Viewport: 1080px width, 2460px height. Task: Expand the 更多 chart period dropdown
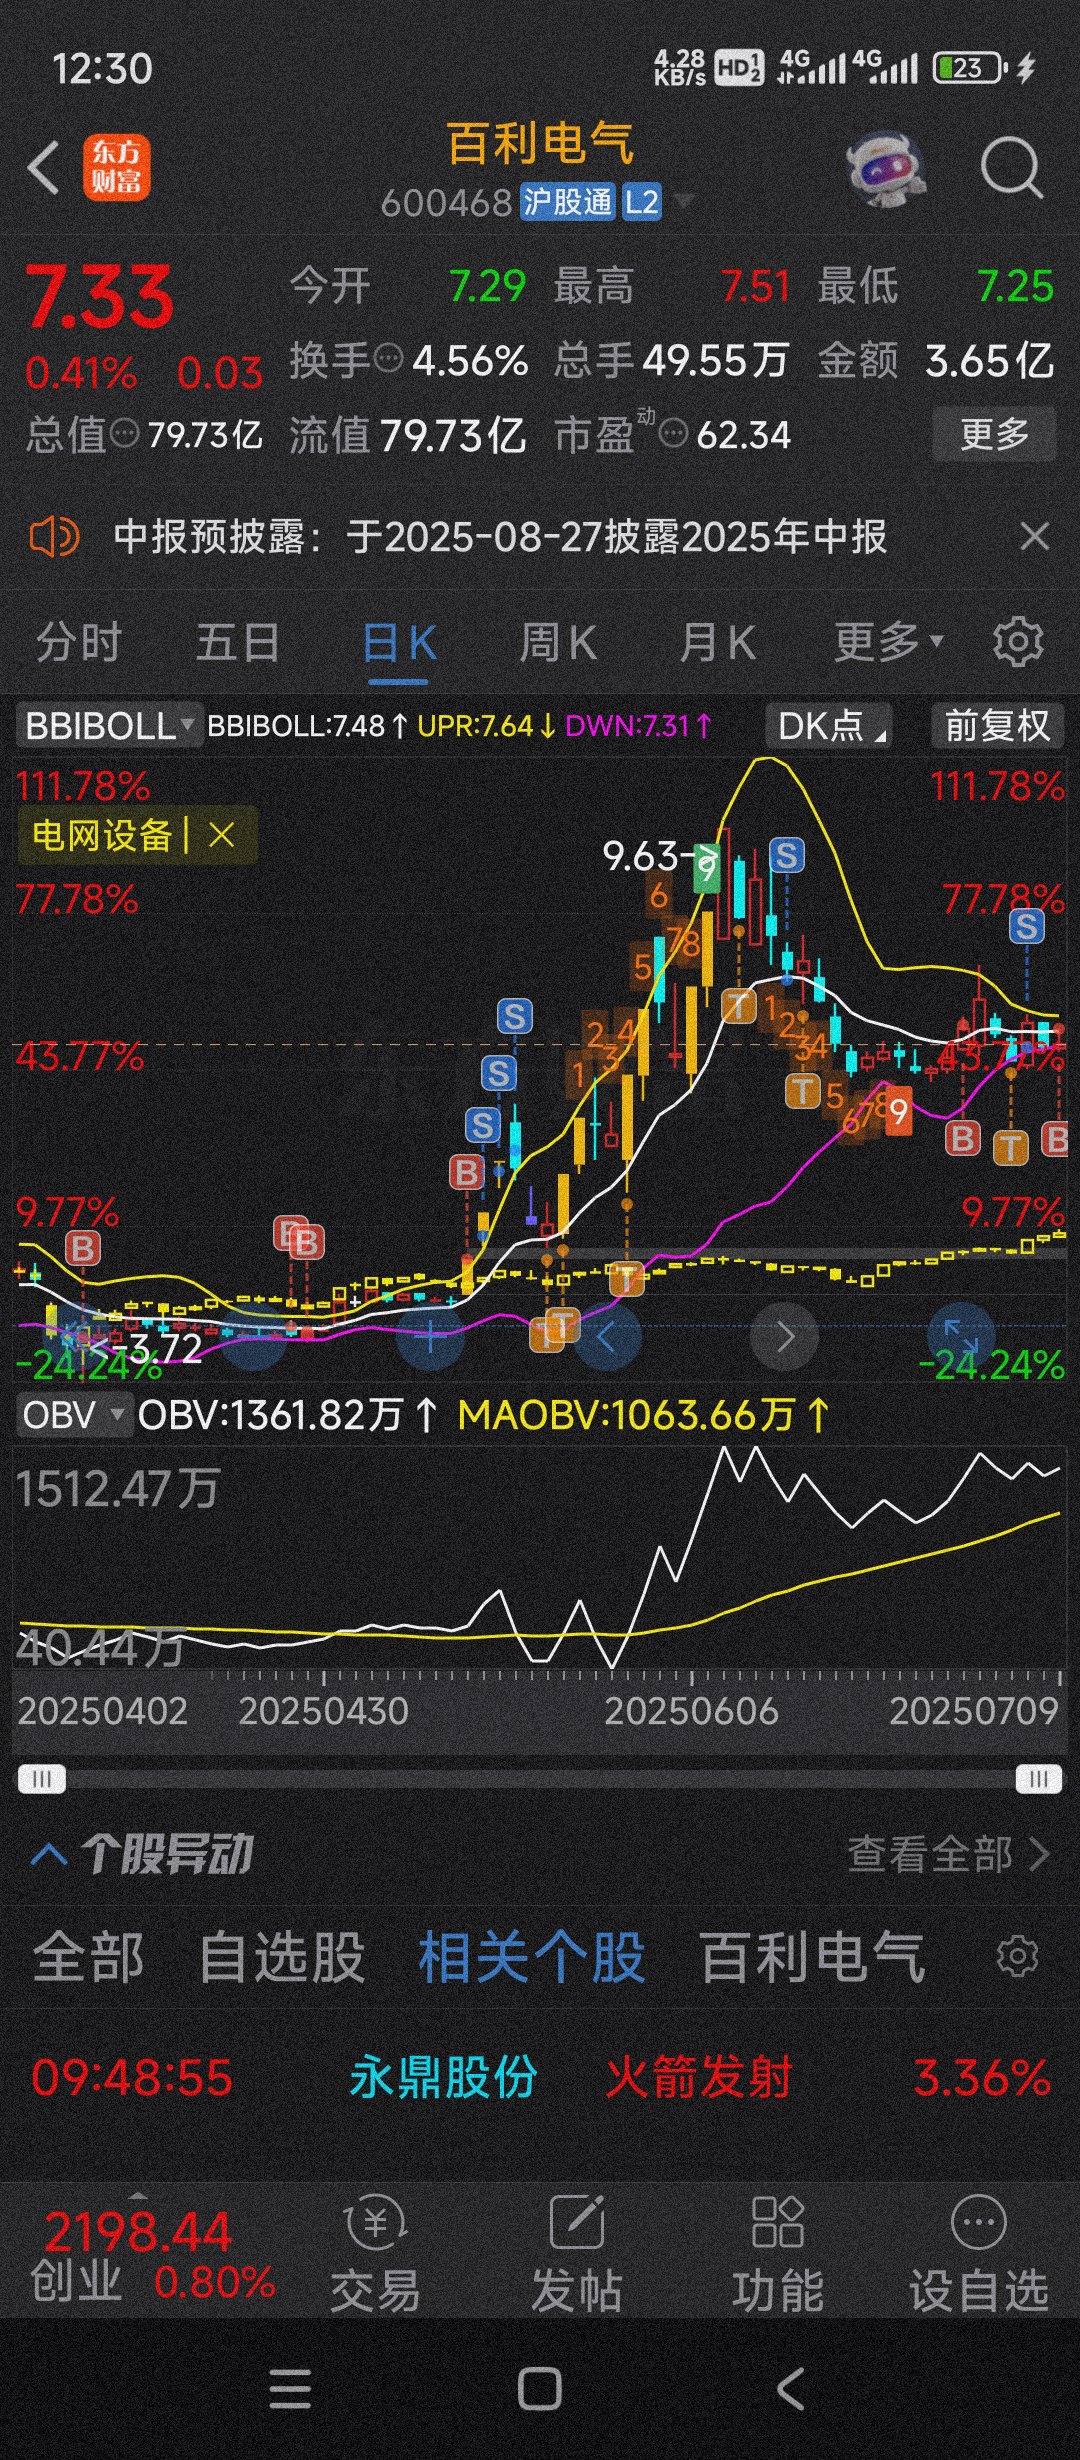tap(889, 641)
